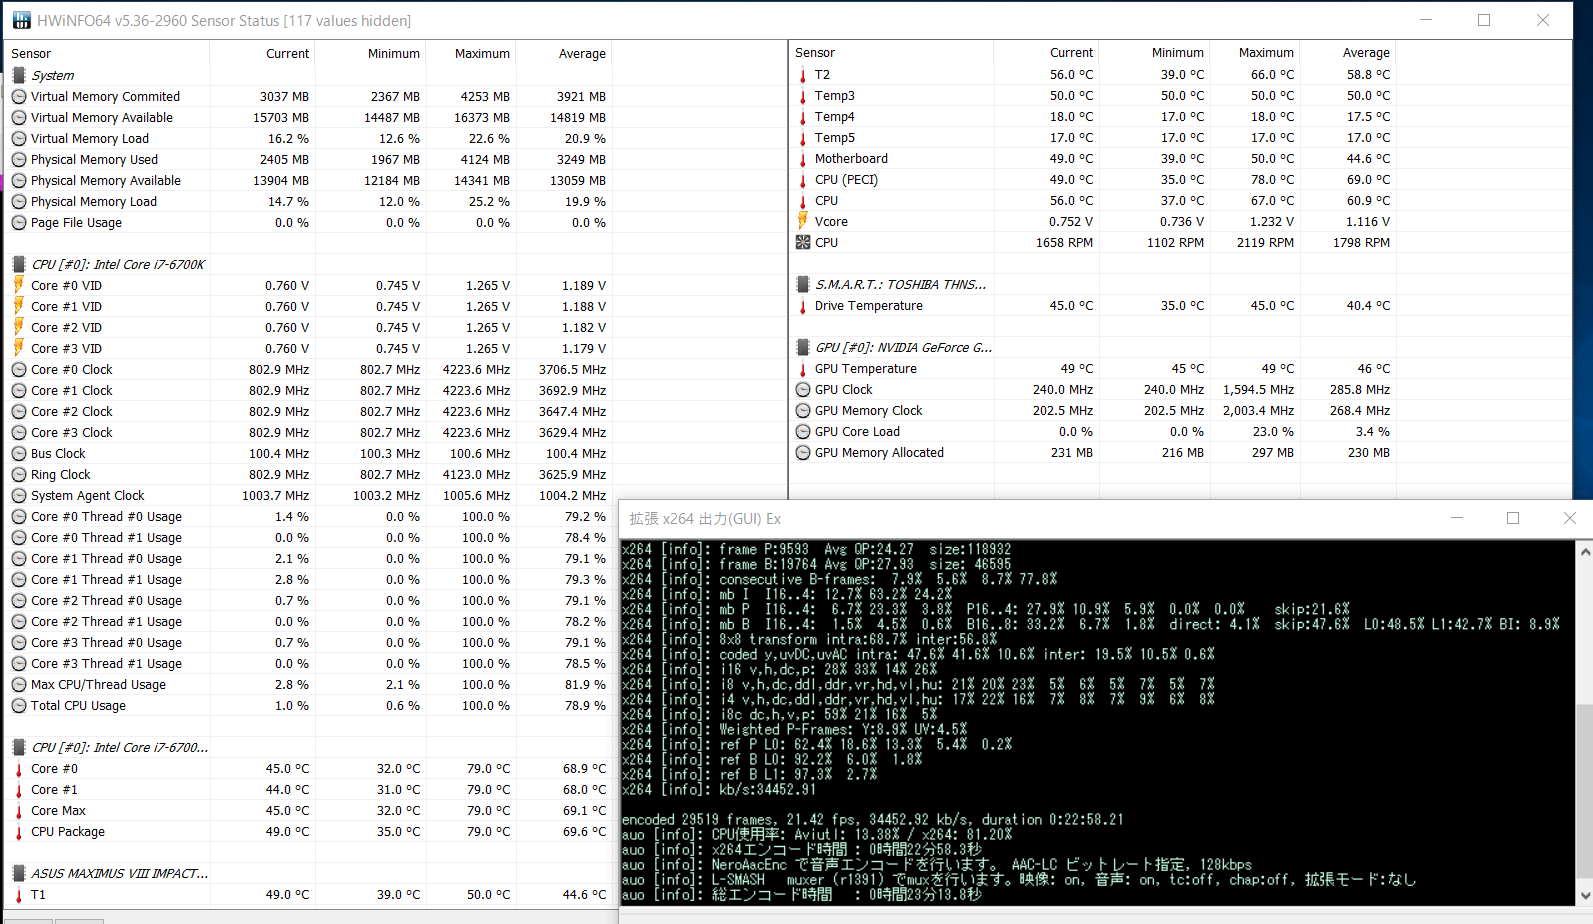The image size is (1593, 924).
Task: Select the System Agent Clock row label
Action: 88,495
